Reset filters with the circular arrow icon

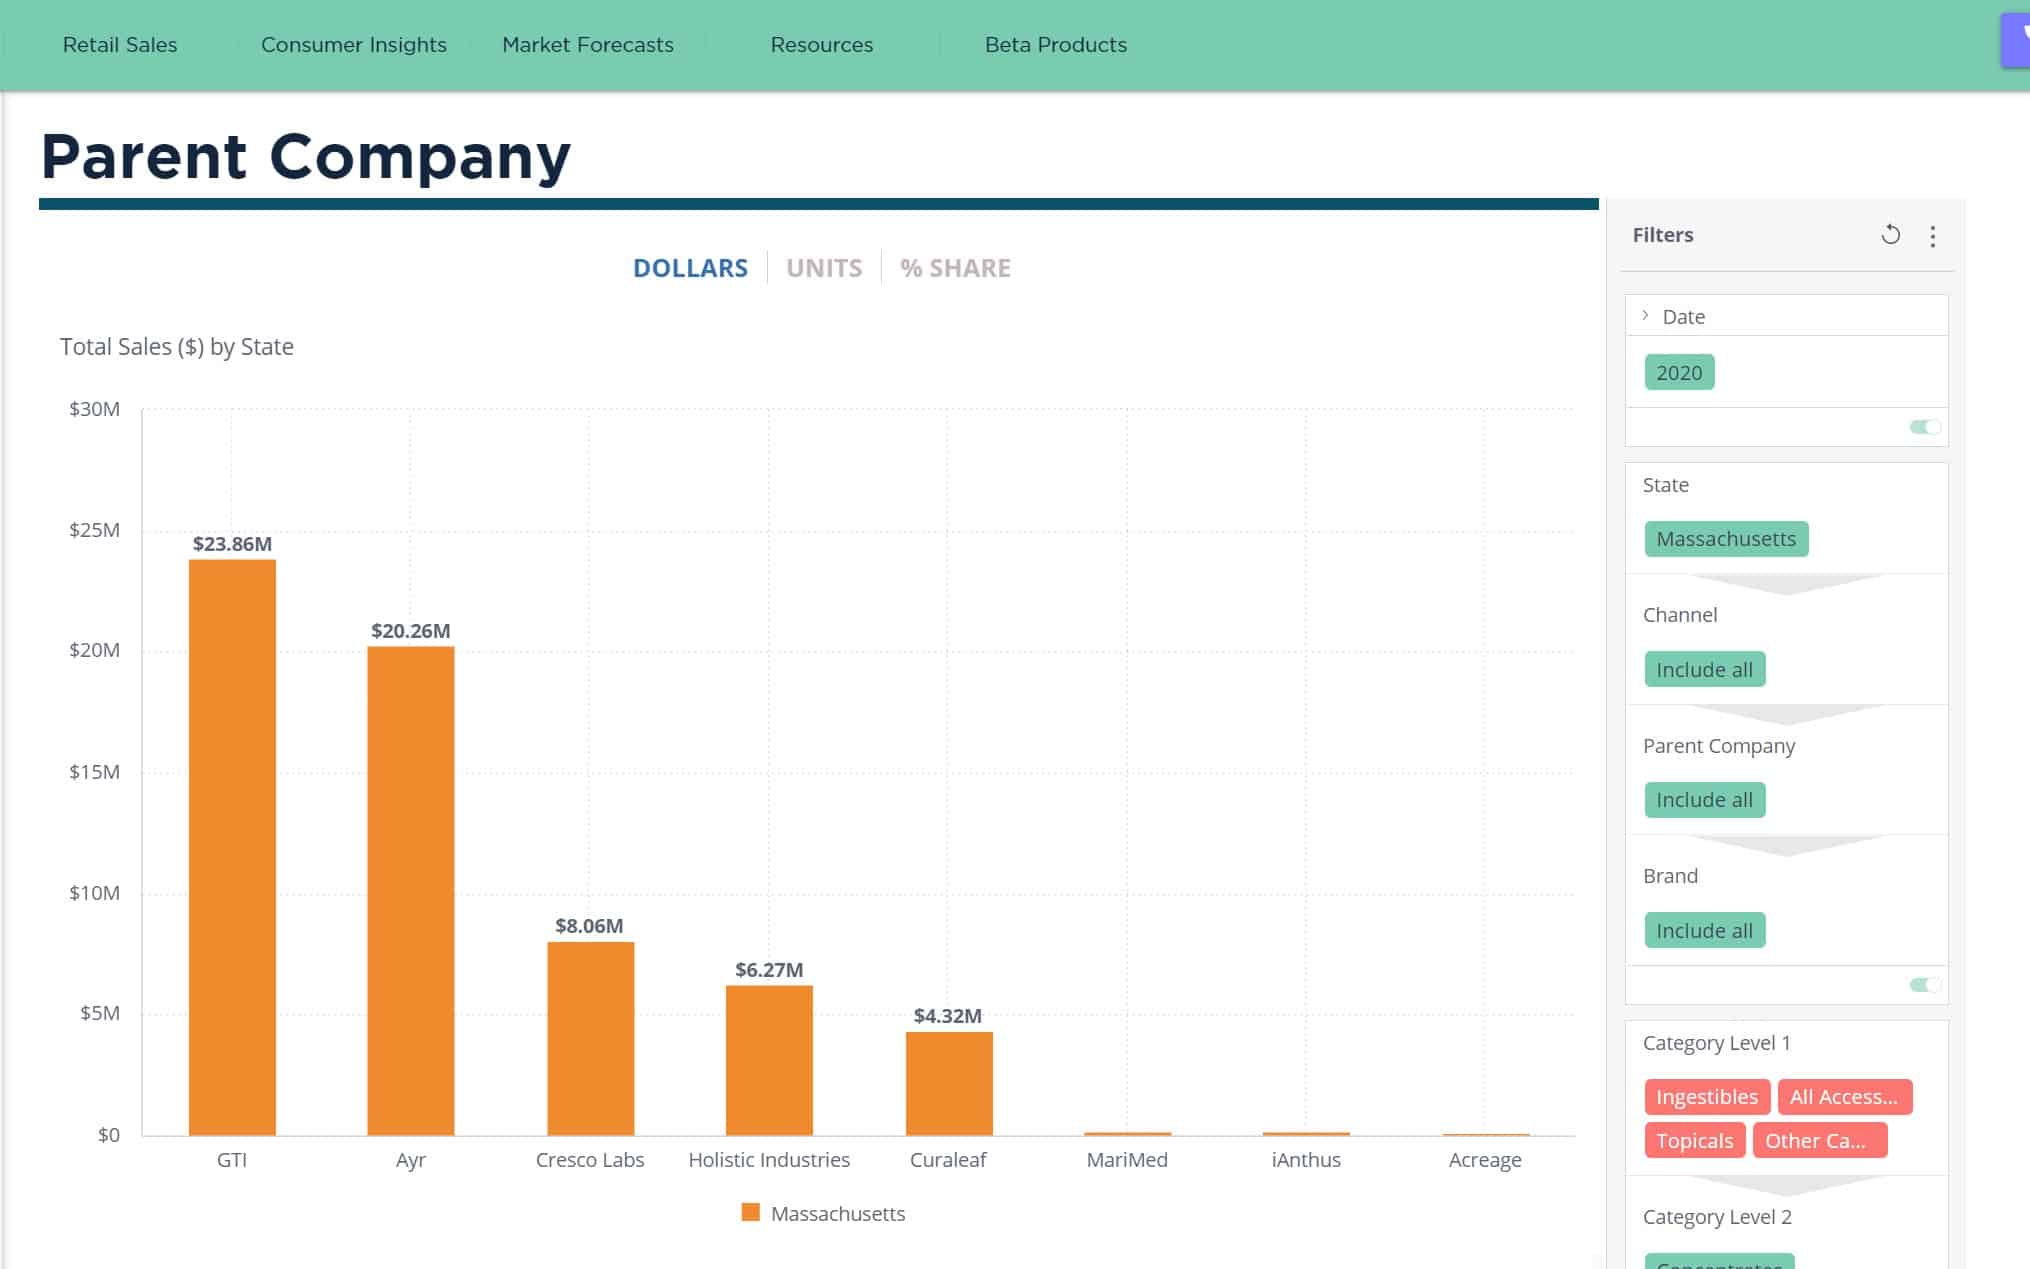[1890, 235]
